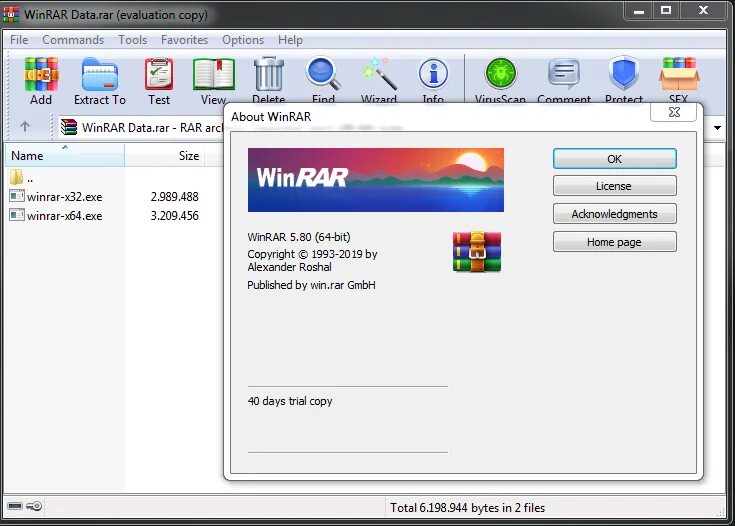Screen dimensions: 735x526
Task: Run the VirusScan bug toolbar icon
Action: tap(500, 74)
